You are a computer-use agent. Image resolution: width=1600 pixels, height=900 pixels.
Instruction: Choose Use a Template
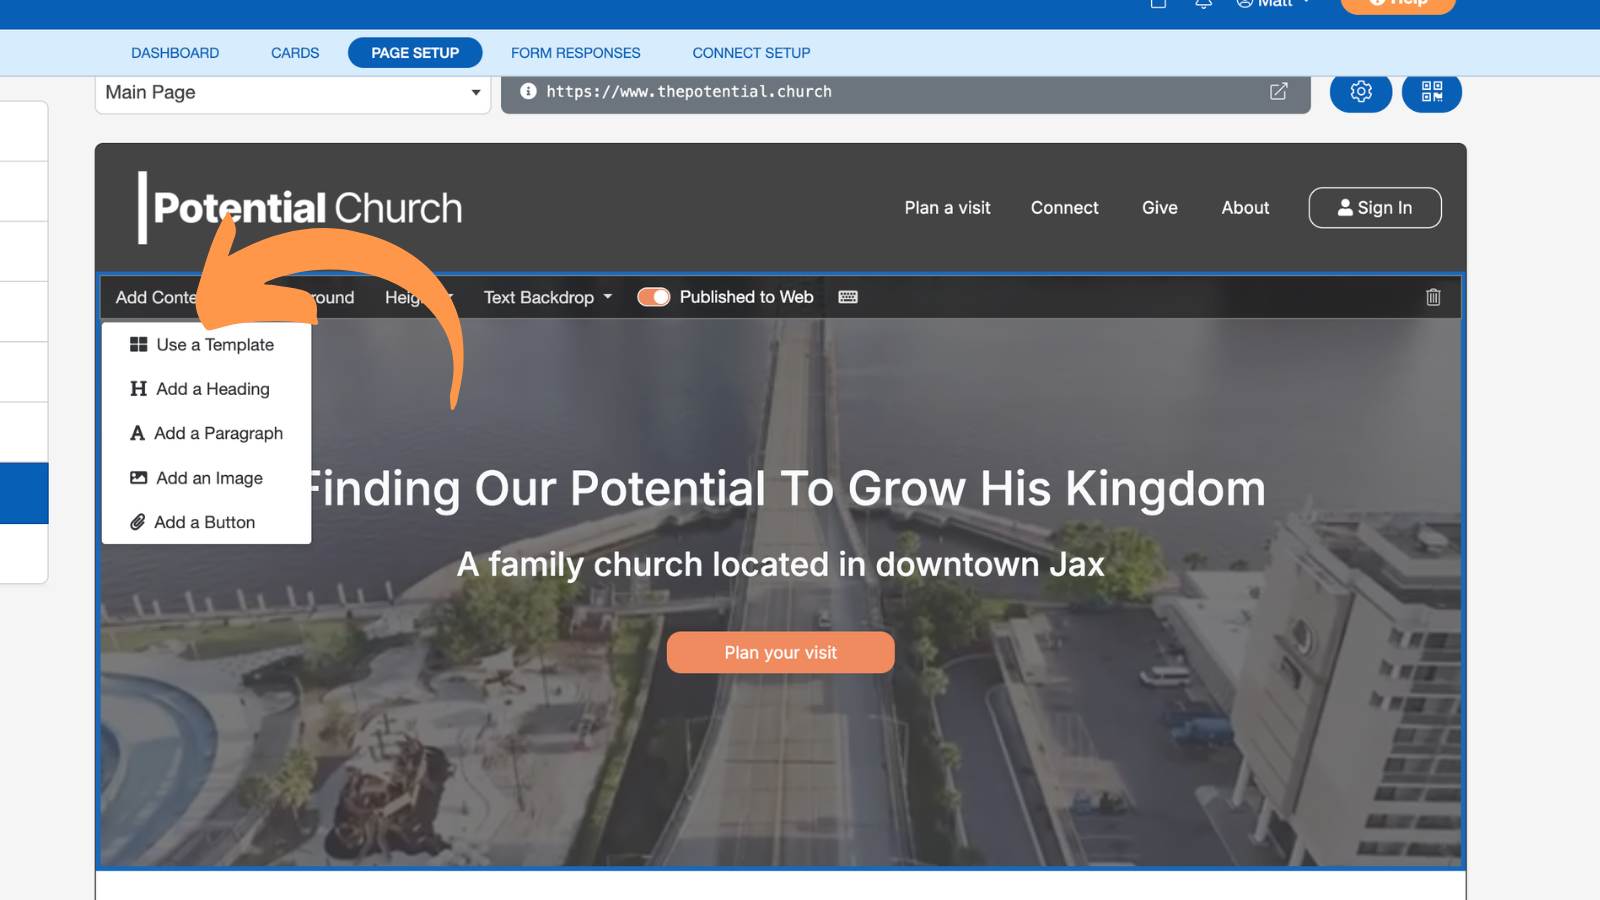[206, 345]
